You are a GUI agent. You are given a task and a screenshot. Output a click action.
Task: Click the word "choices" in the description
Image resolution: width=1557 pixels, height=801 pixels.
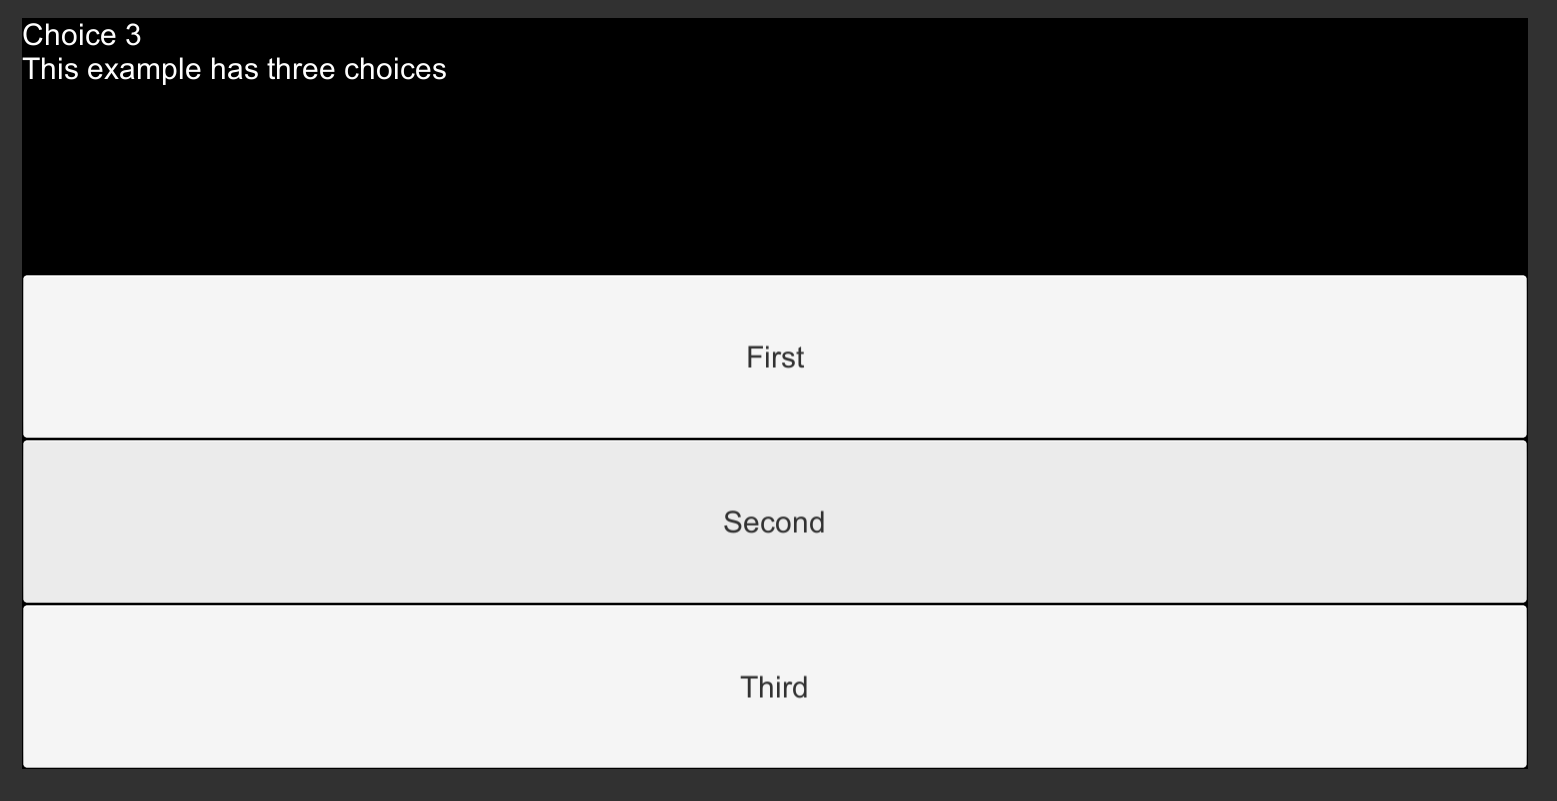pyautogui.click(x=395, y=70)
